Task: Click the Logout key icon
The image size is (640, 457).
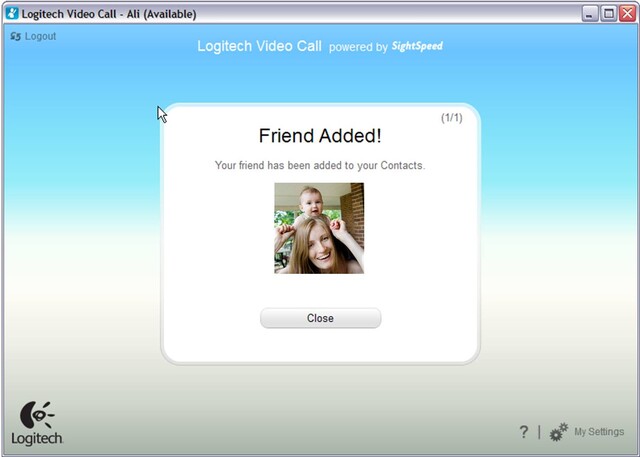Action: click(16, 36)
